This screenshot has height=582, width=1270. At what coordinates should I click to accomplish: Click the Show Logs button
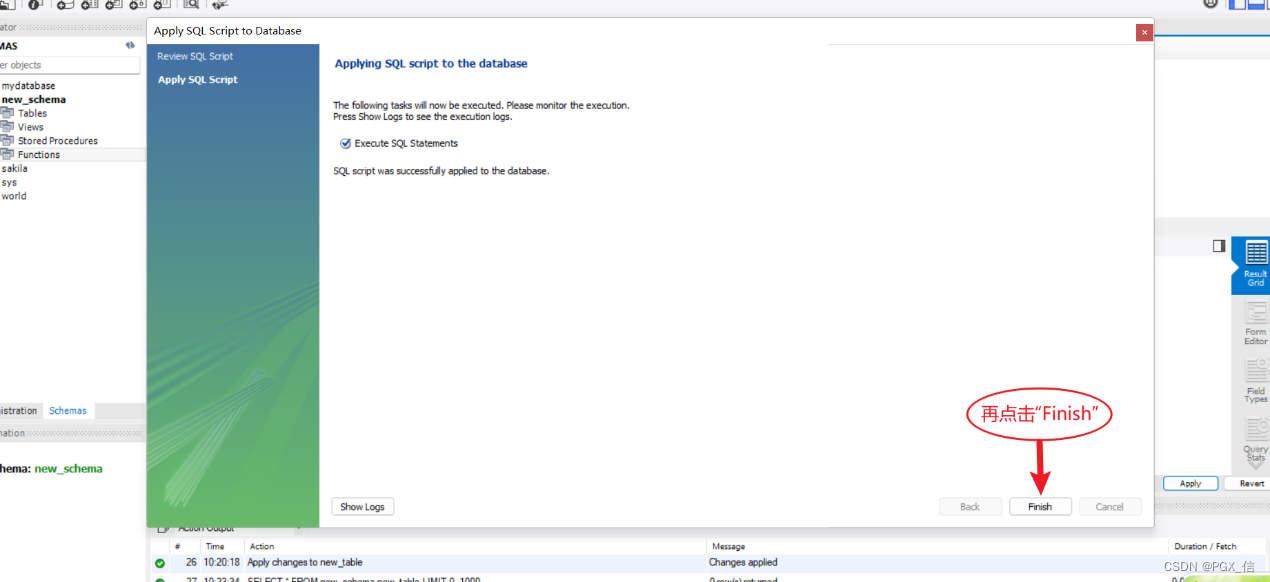pos(362,507)
